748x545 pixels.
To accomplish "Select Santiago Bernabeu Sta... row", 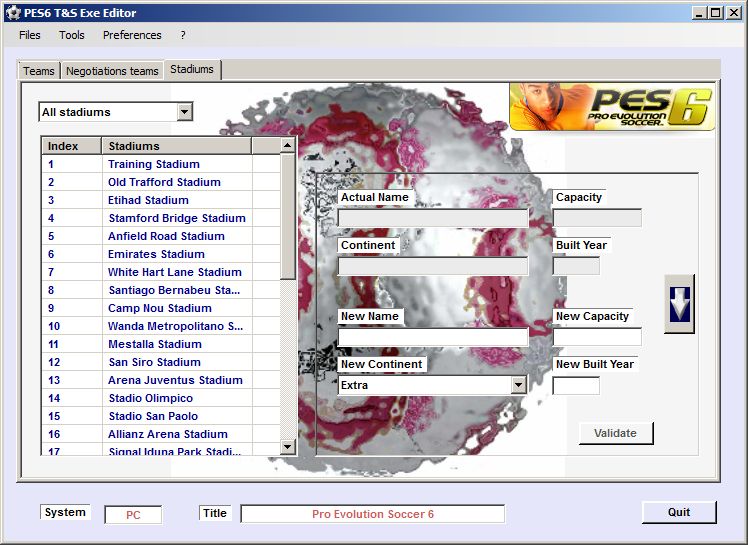I will tap(161, 290).
